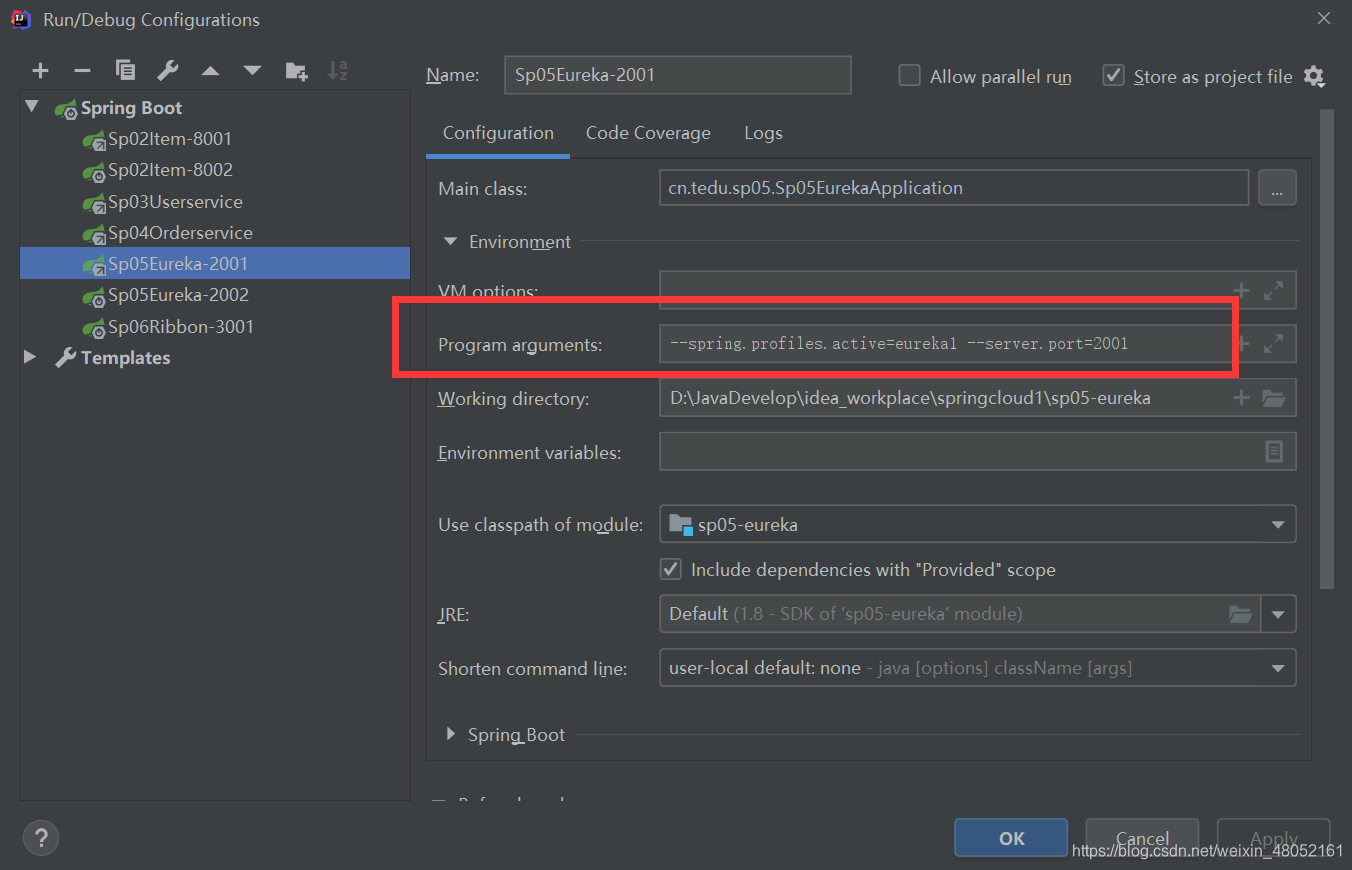Create a new folder with the toolbar icon

[x=296, y=70]
